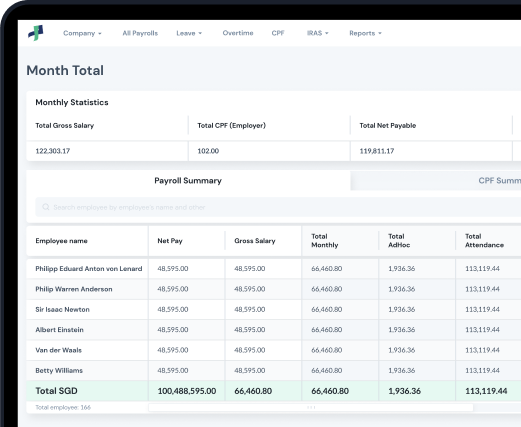The height and width of the screenshot is (427, 521).
Task: Click Total Gross Salary value 122,303.17
Action: (x=53, y=151)
